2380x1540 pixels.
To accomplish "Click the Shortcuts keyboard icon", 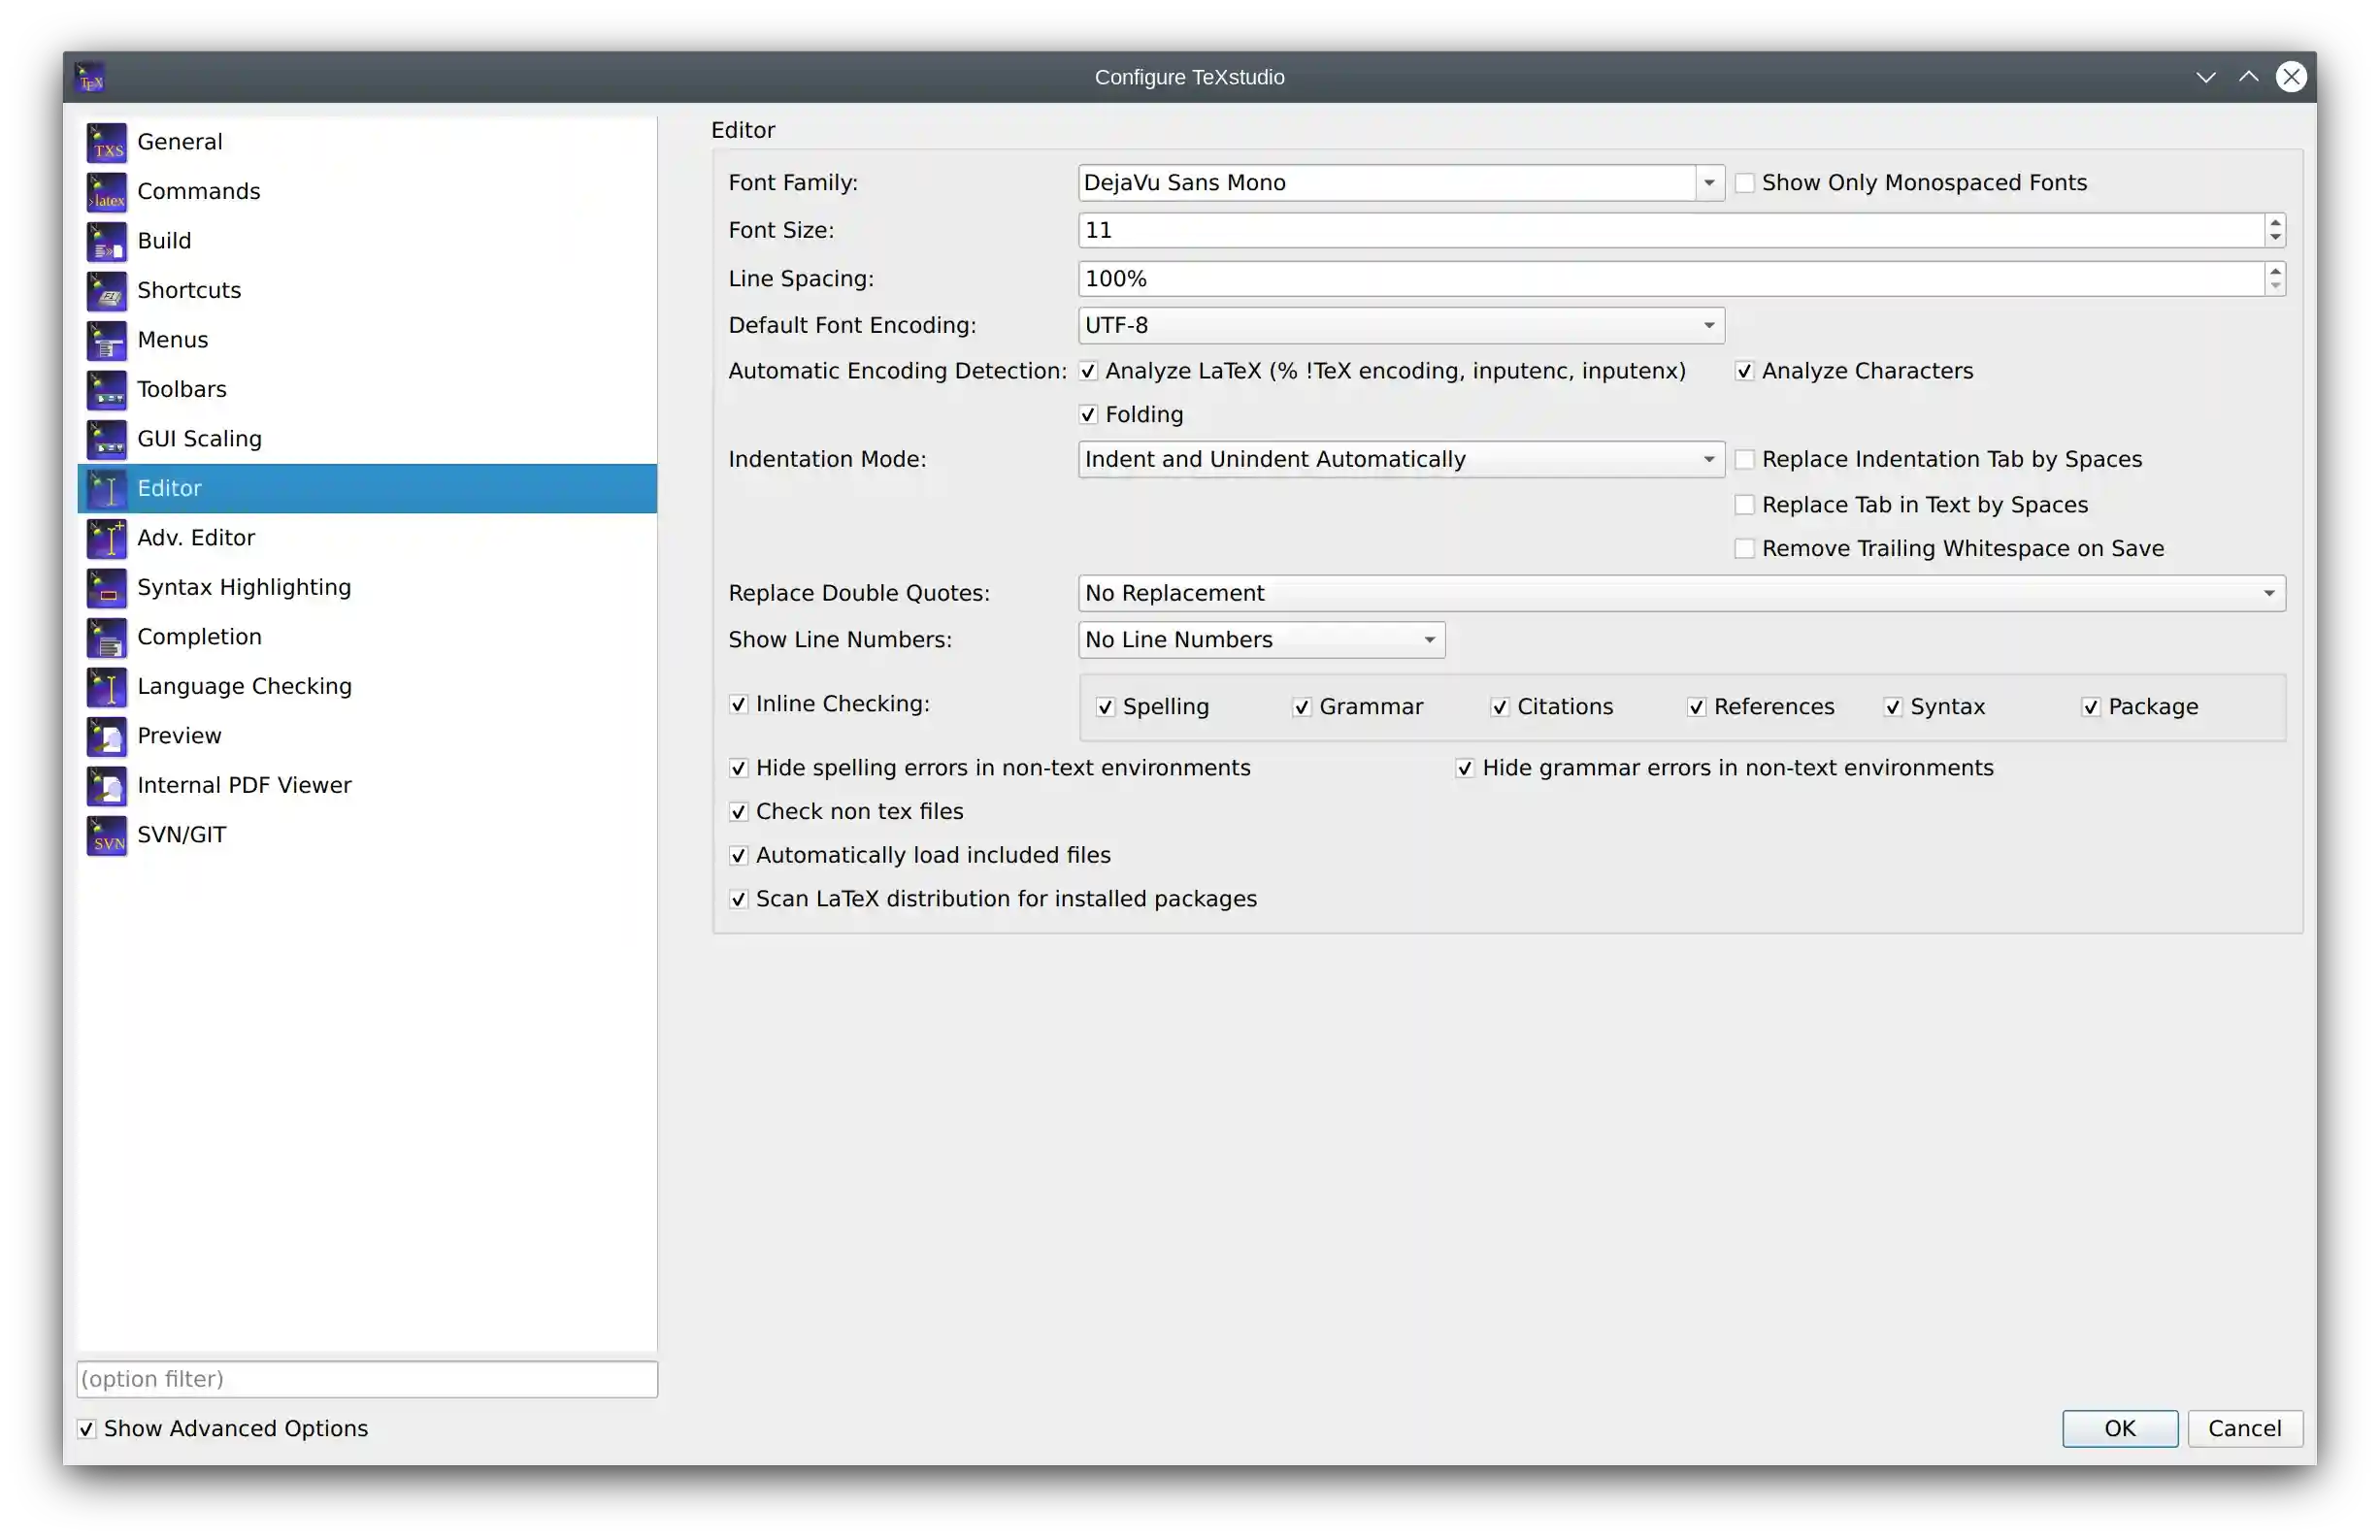I will tap(107, 291).
